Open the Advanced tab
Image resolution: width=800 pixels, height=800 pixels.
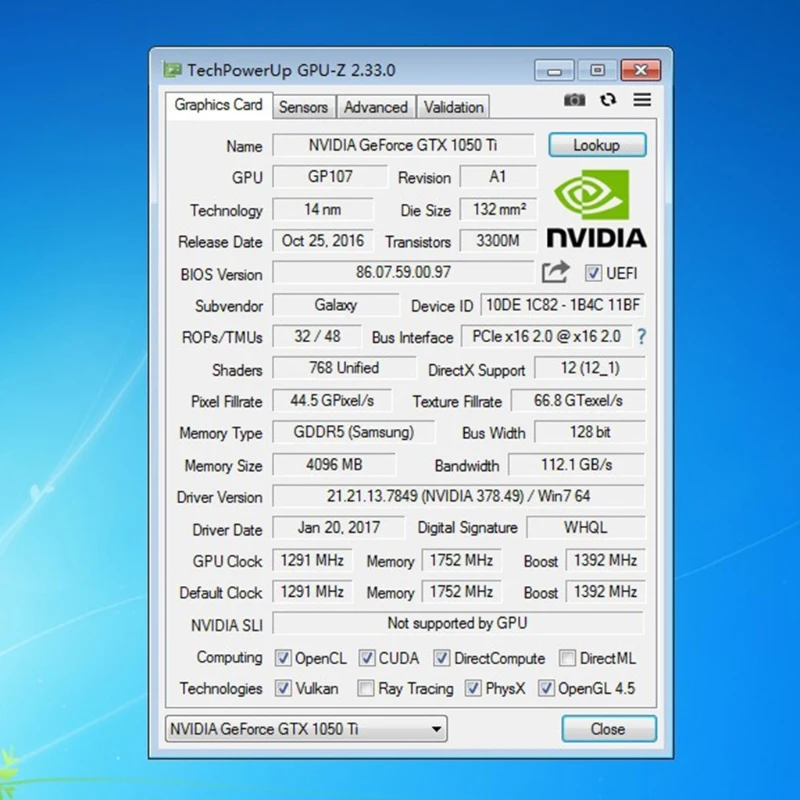(376, 107)
